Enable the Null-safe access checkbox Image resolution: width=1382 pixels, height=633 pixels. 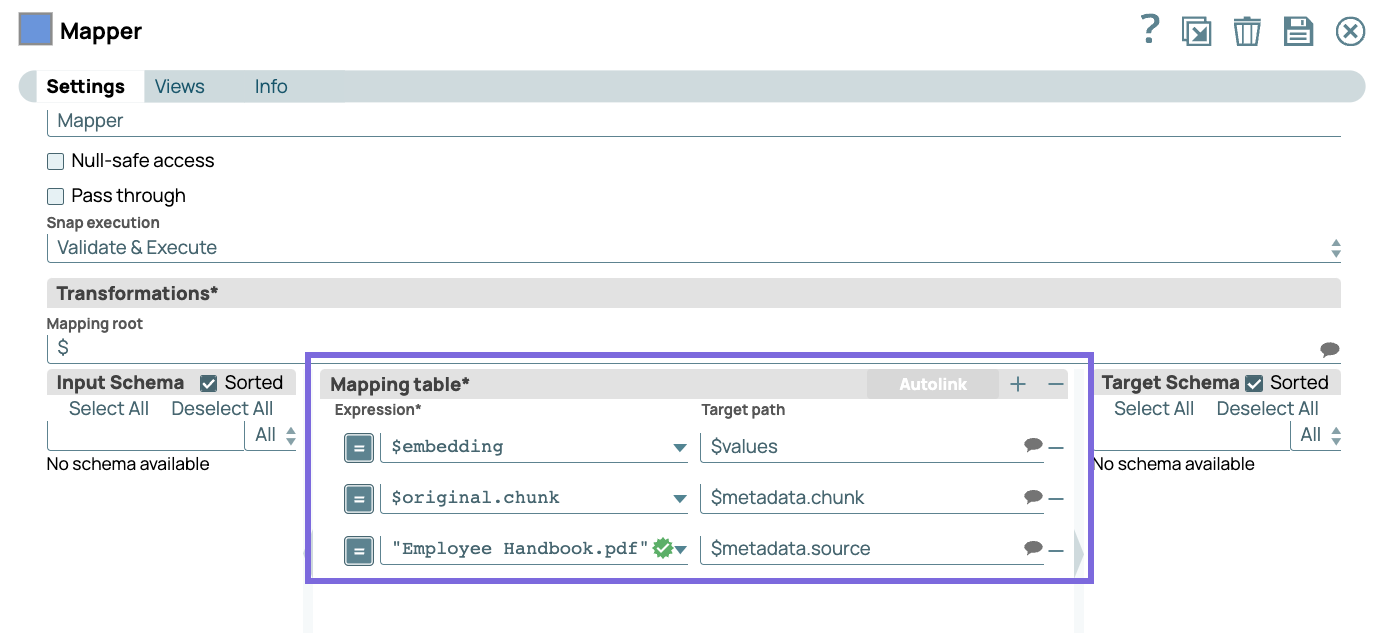pos(55,161)
